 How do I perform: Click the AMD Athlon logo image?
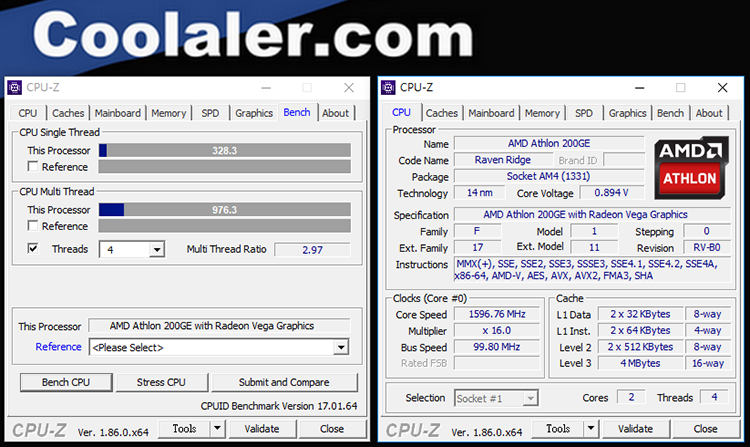tap(691, 167)
